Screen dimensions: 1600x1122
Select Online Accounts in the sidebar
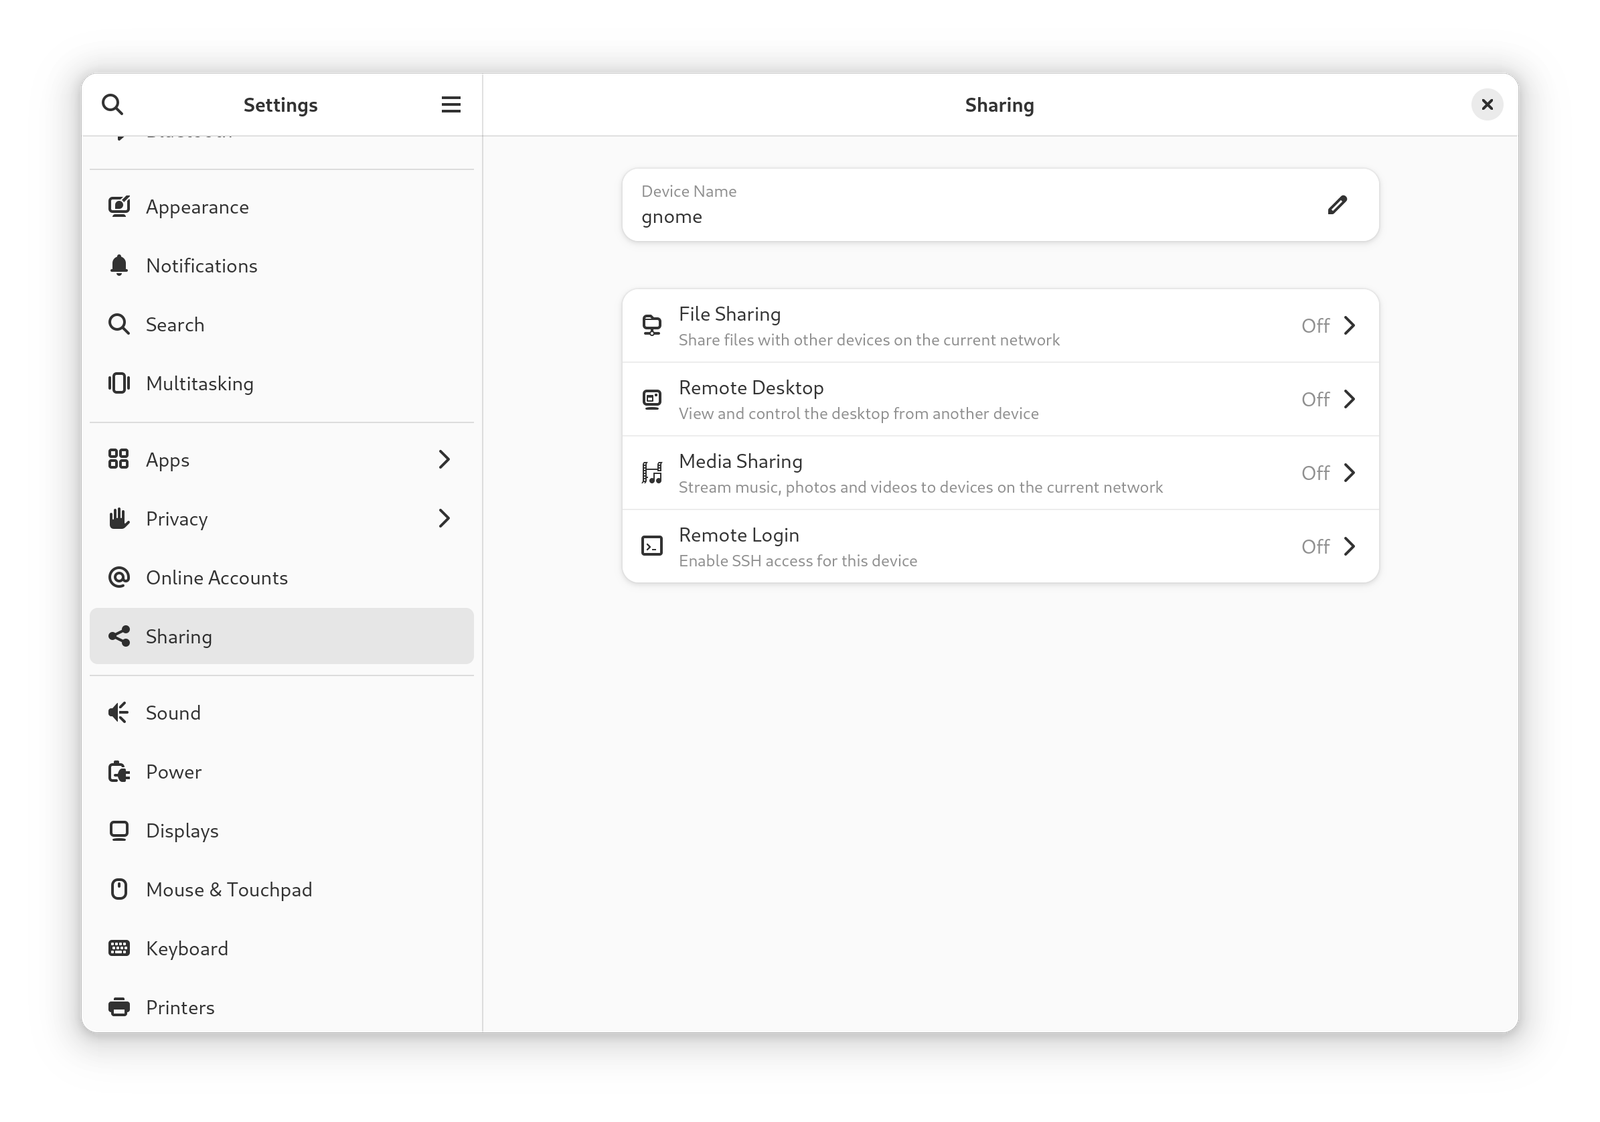[x=217, y=577]
